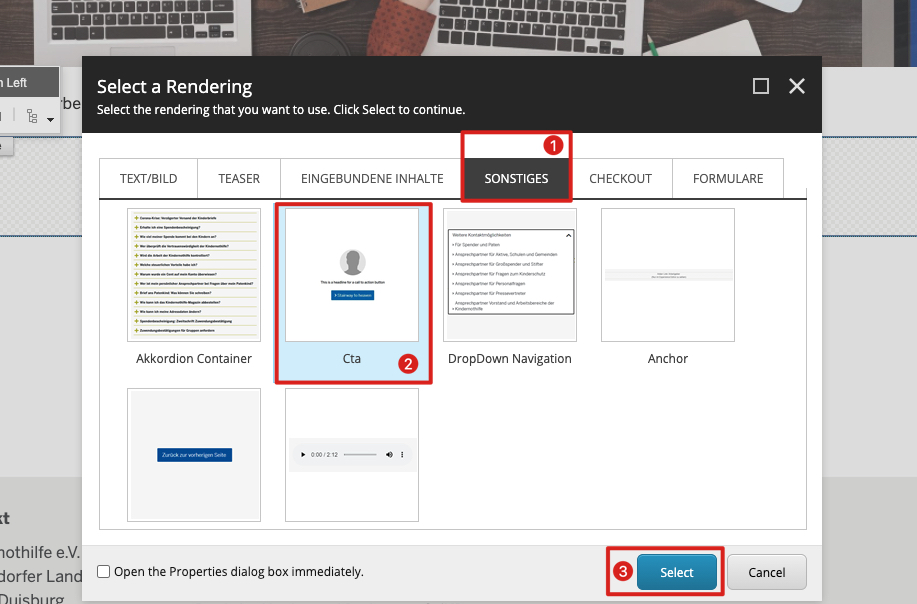Click the audio player progress slider
The image size is (917, 604).
[359, 454]
